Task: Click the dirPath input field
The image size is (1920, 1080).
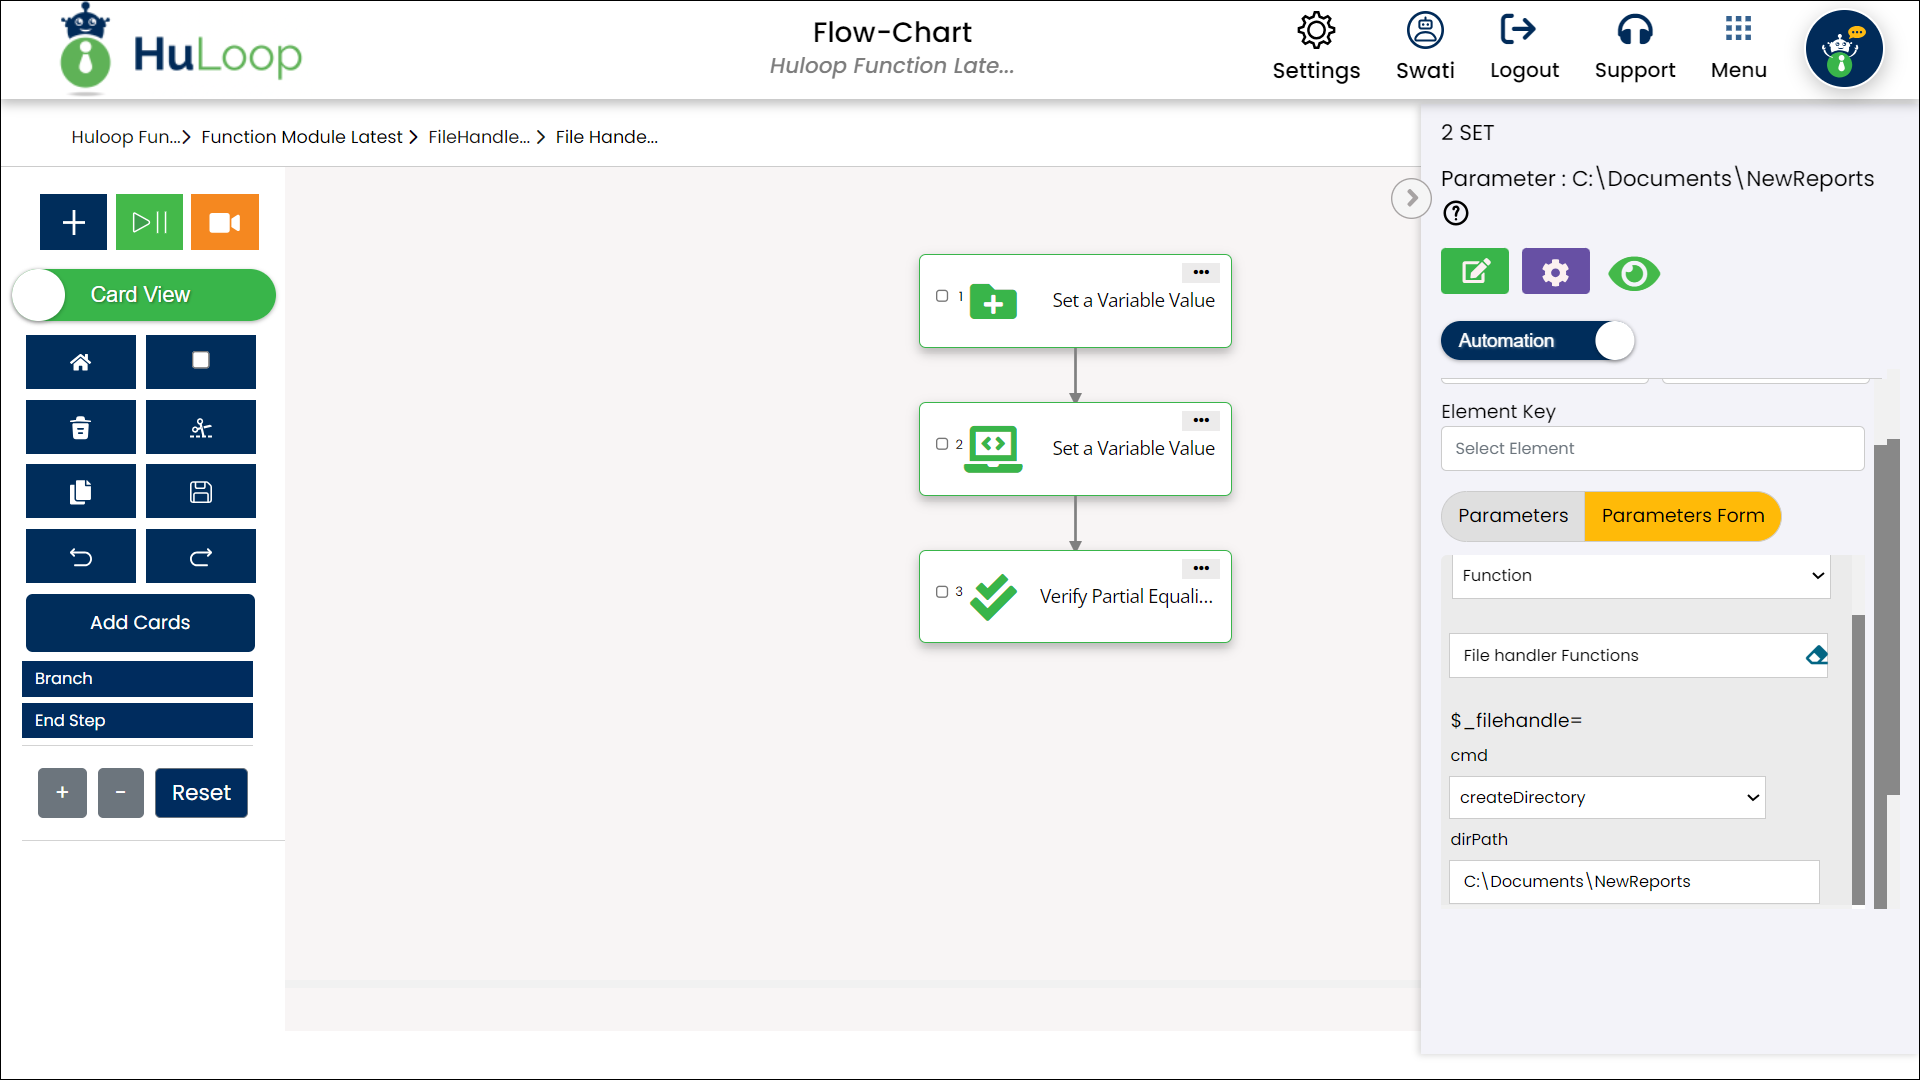Action: pyautogui.click(x=1634, y=882)
